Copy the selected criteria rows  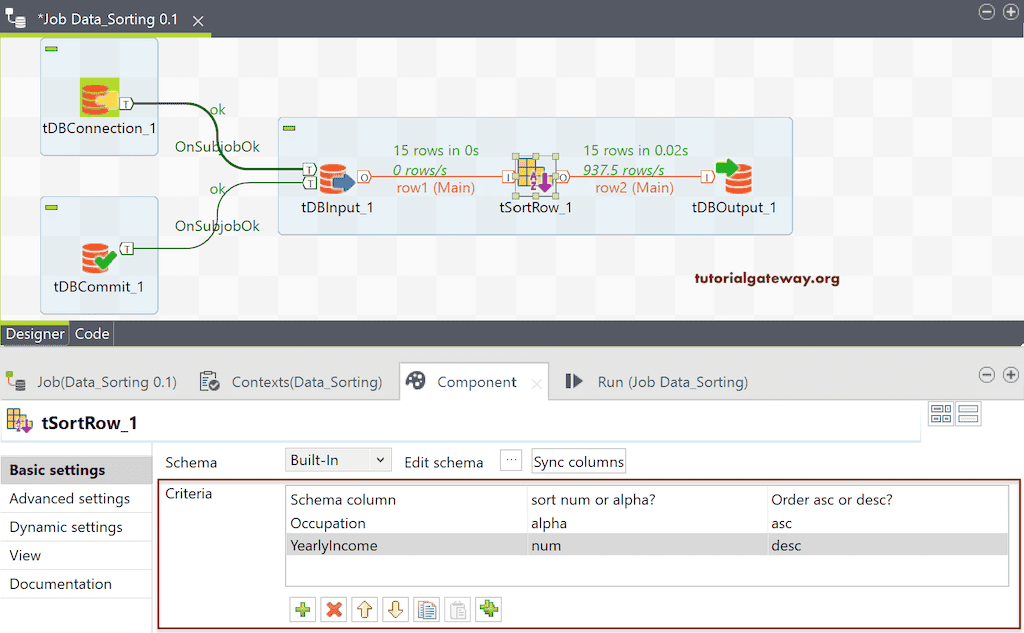[426, 609]
